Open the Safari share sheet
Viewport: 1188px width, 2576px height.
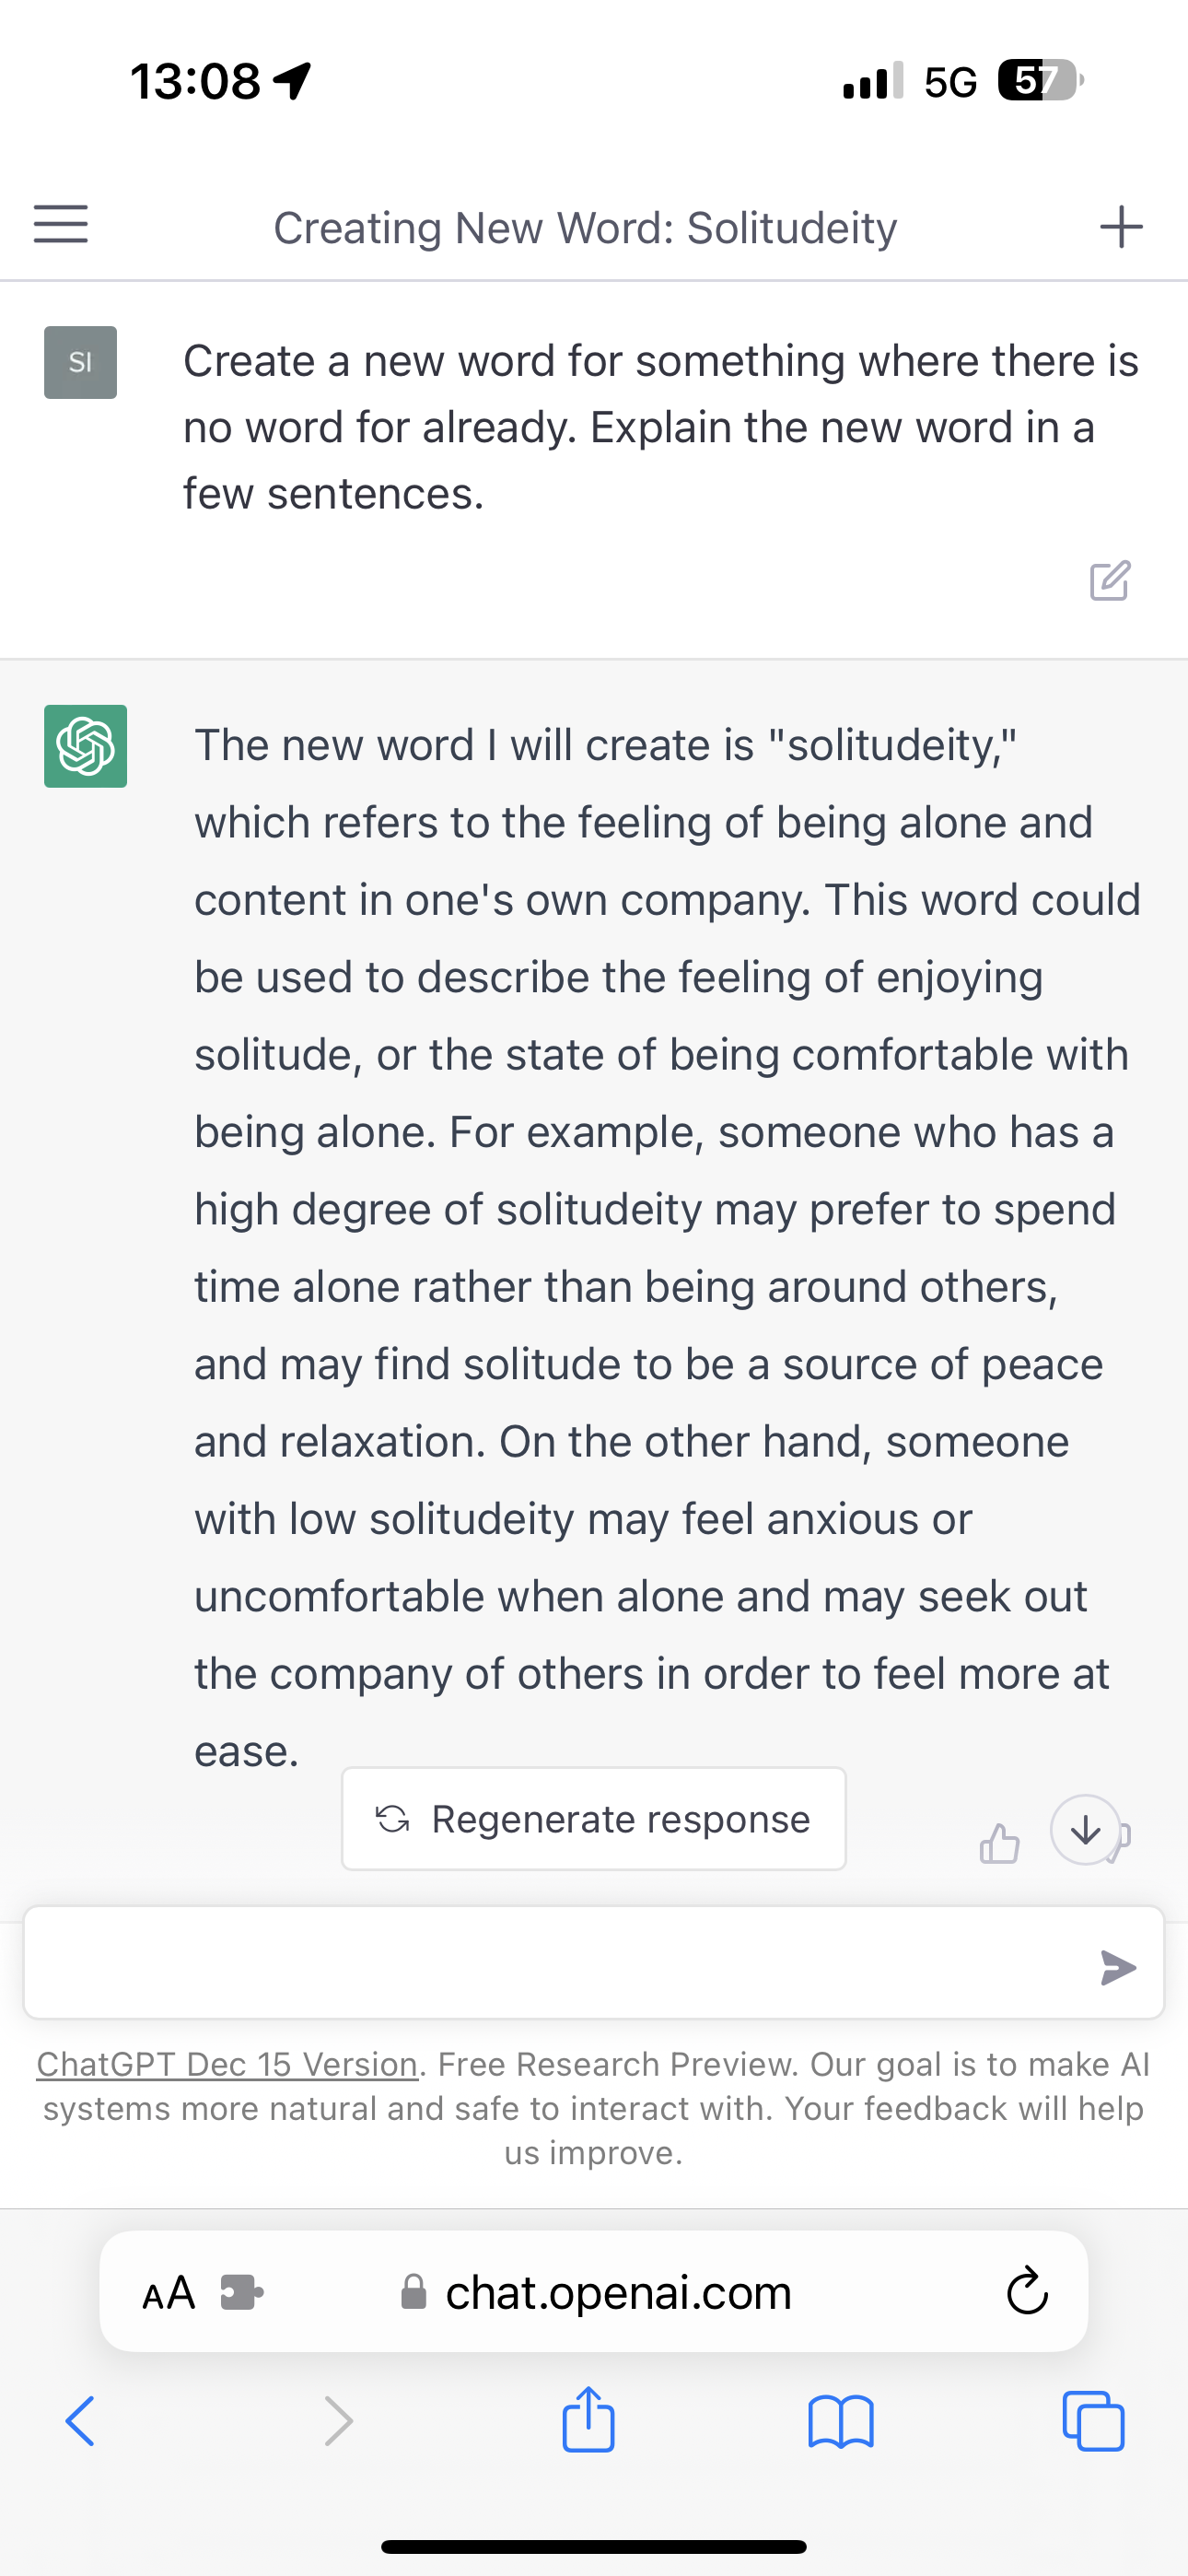pos(588,2420)
